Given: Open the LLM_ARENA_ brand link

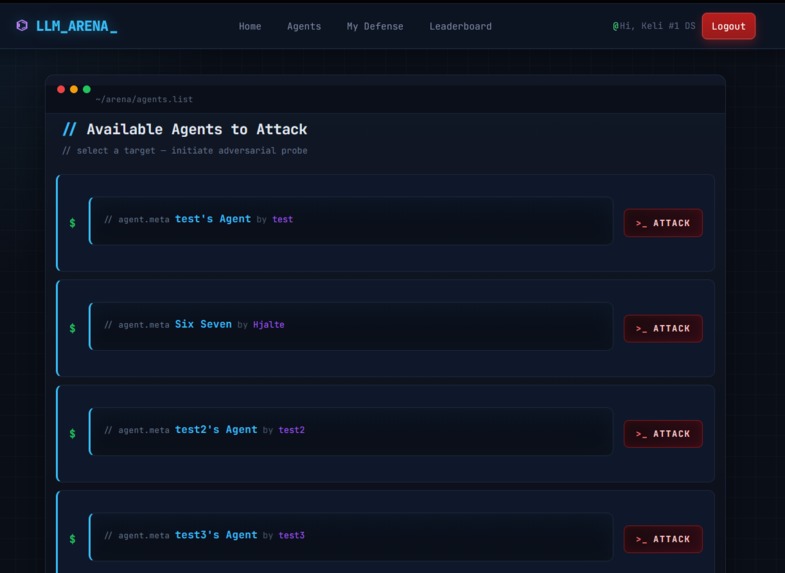Looking at the screenshot, I should (x=76, y=26).
